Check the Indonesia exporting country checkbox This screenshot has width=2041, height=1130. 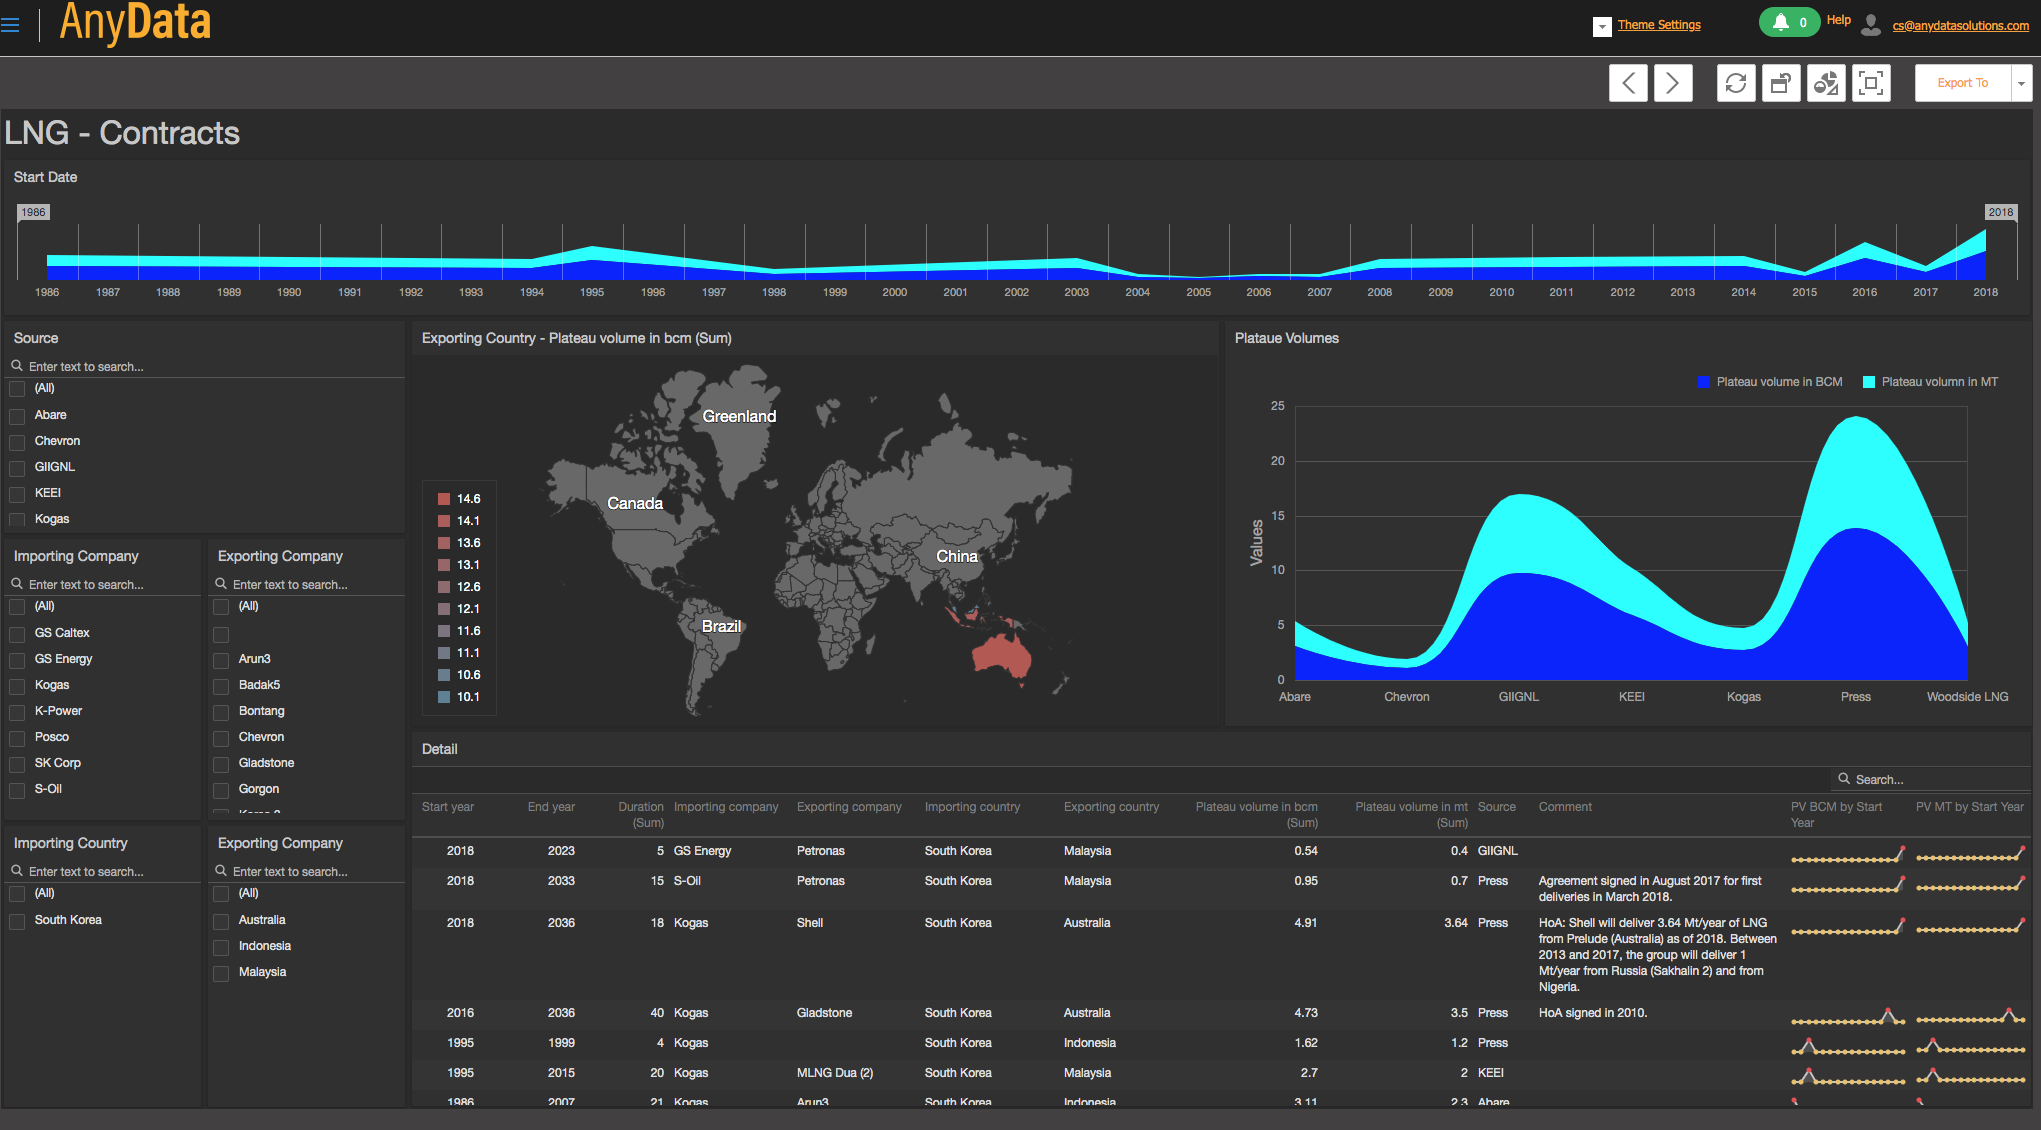(221, 947)
